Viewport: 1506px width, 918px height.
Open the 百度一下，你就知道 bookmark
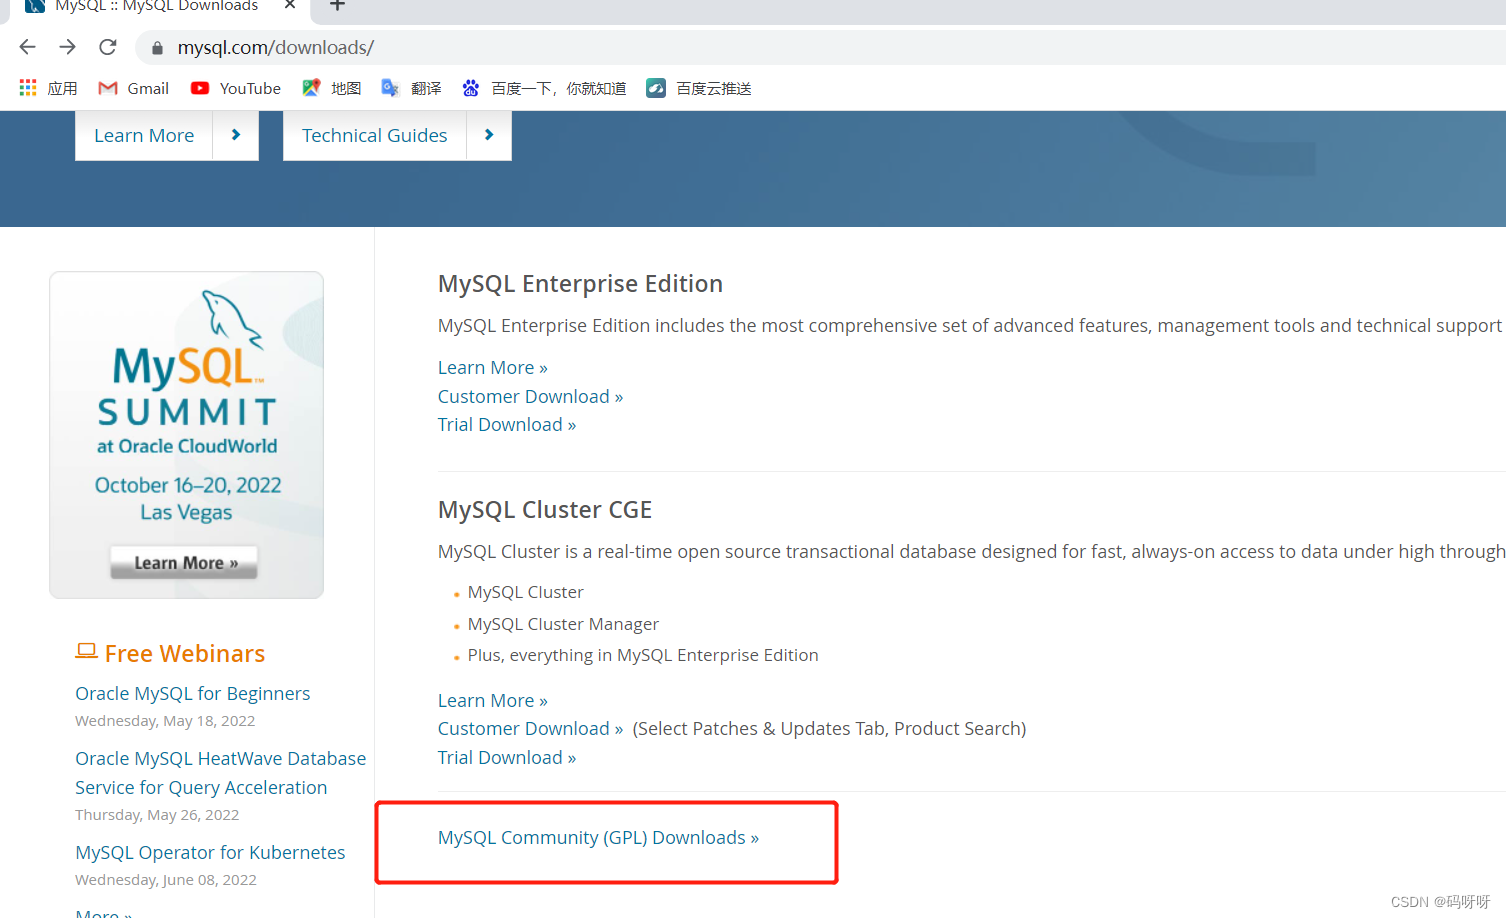[544, 88]
